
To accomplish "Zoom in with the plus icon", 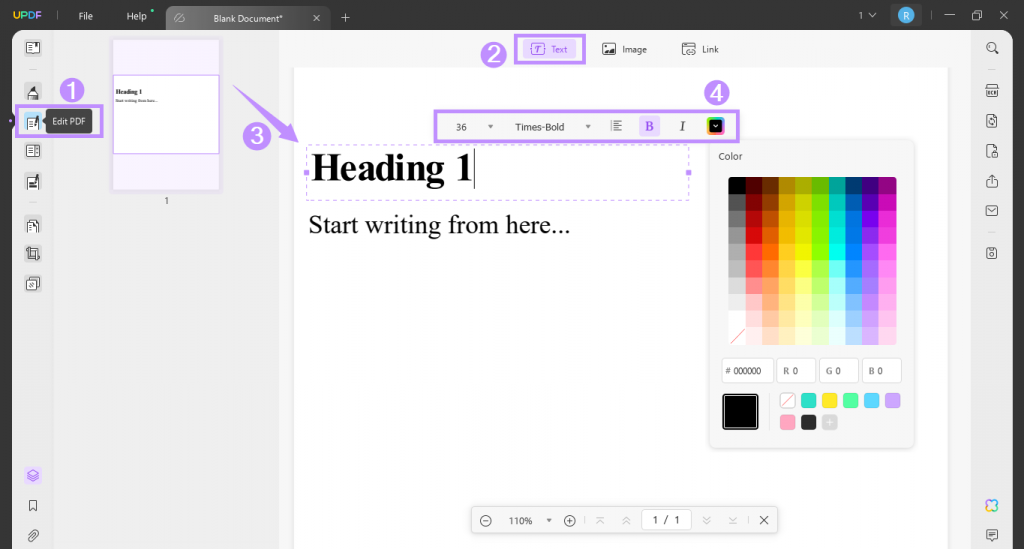I will 569,520.
